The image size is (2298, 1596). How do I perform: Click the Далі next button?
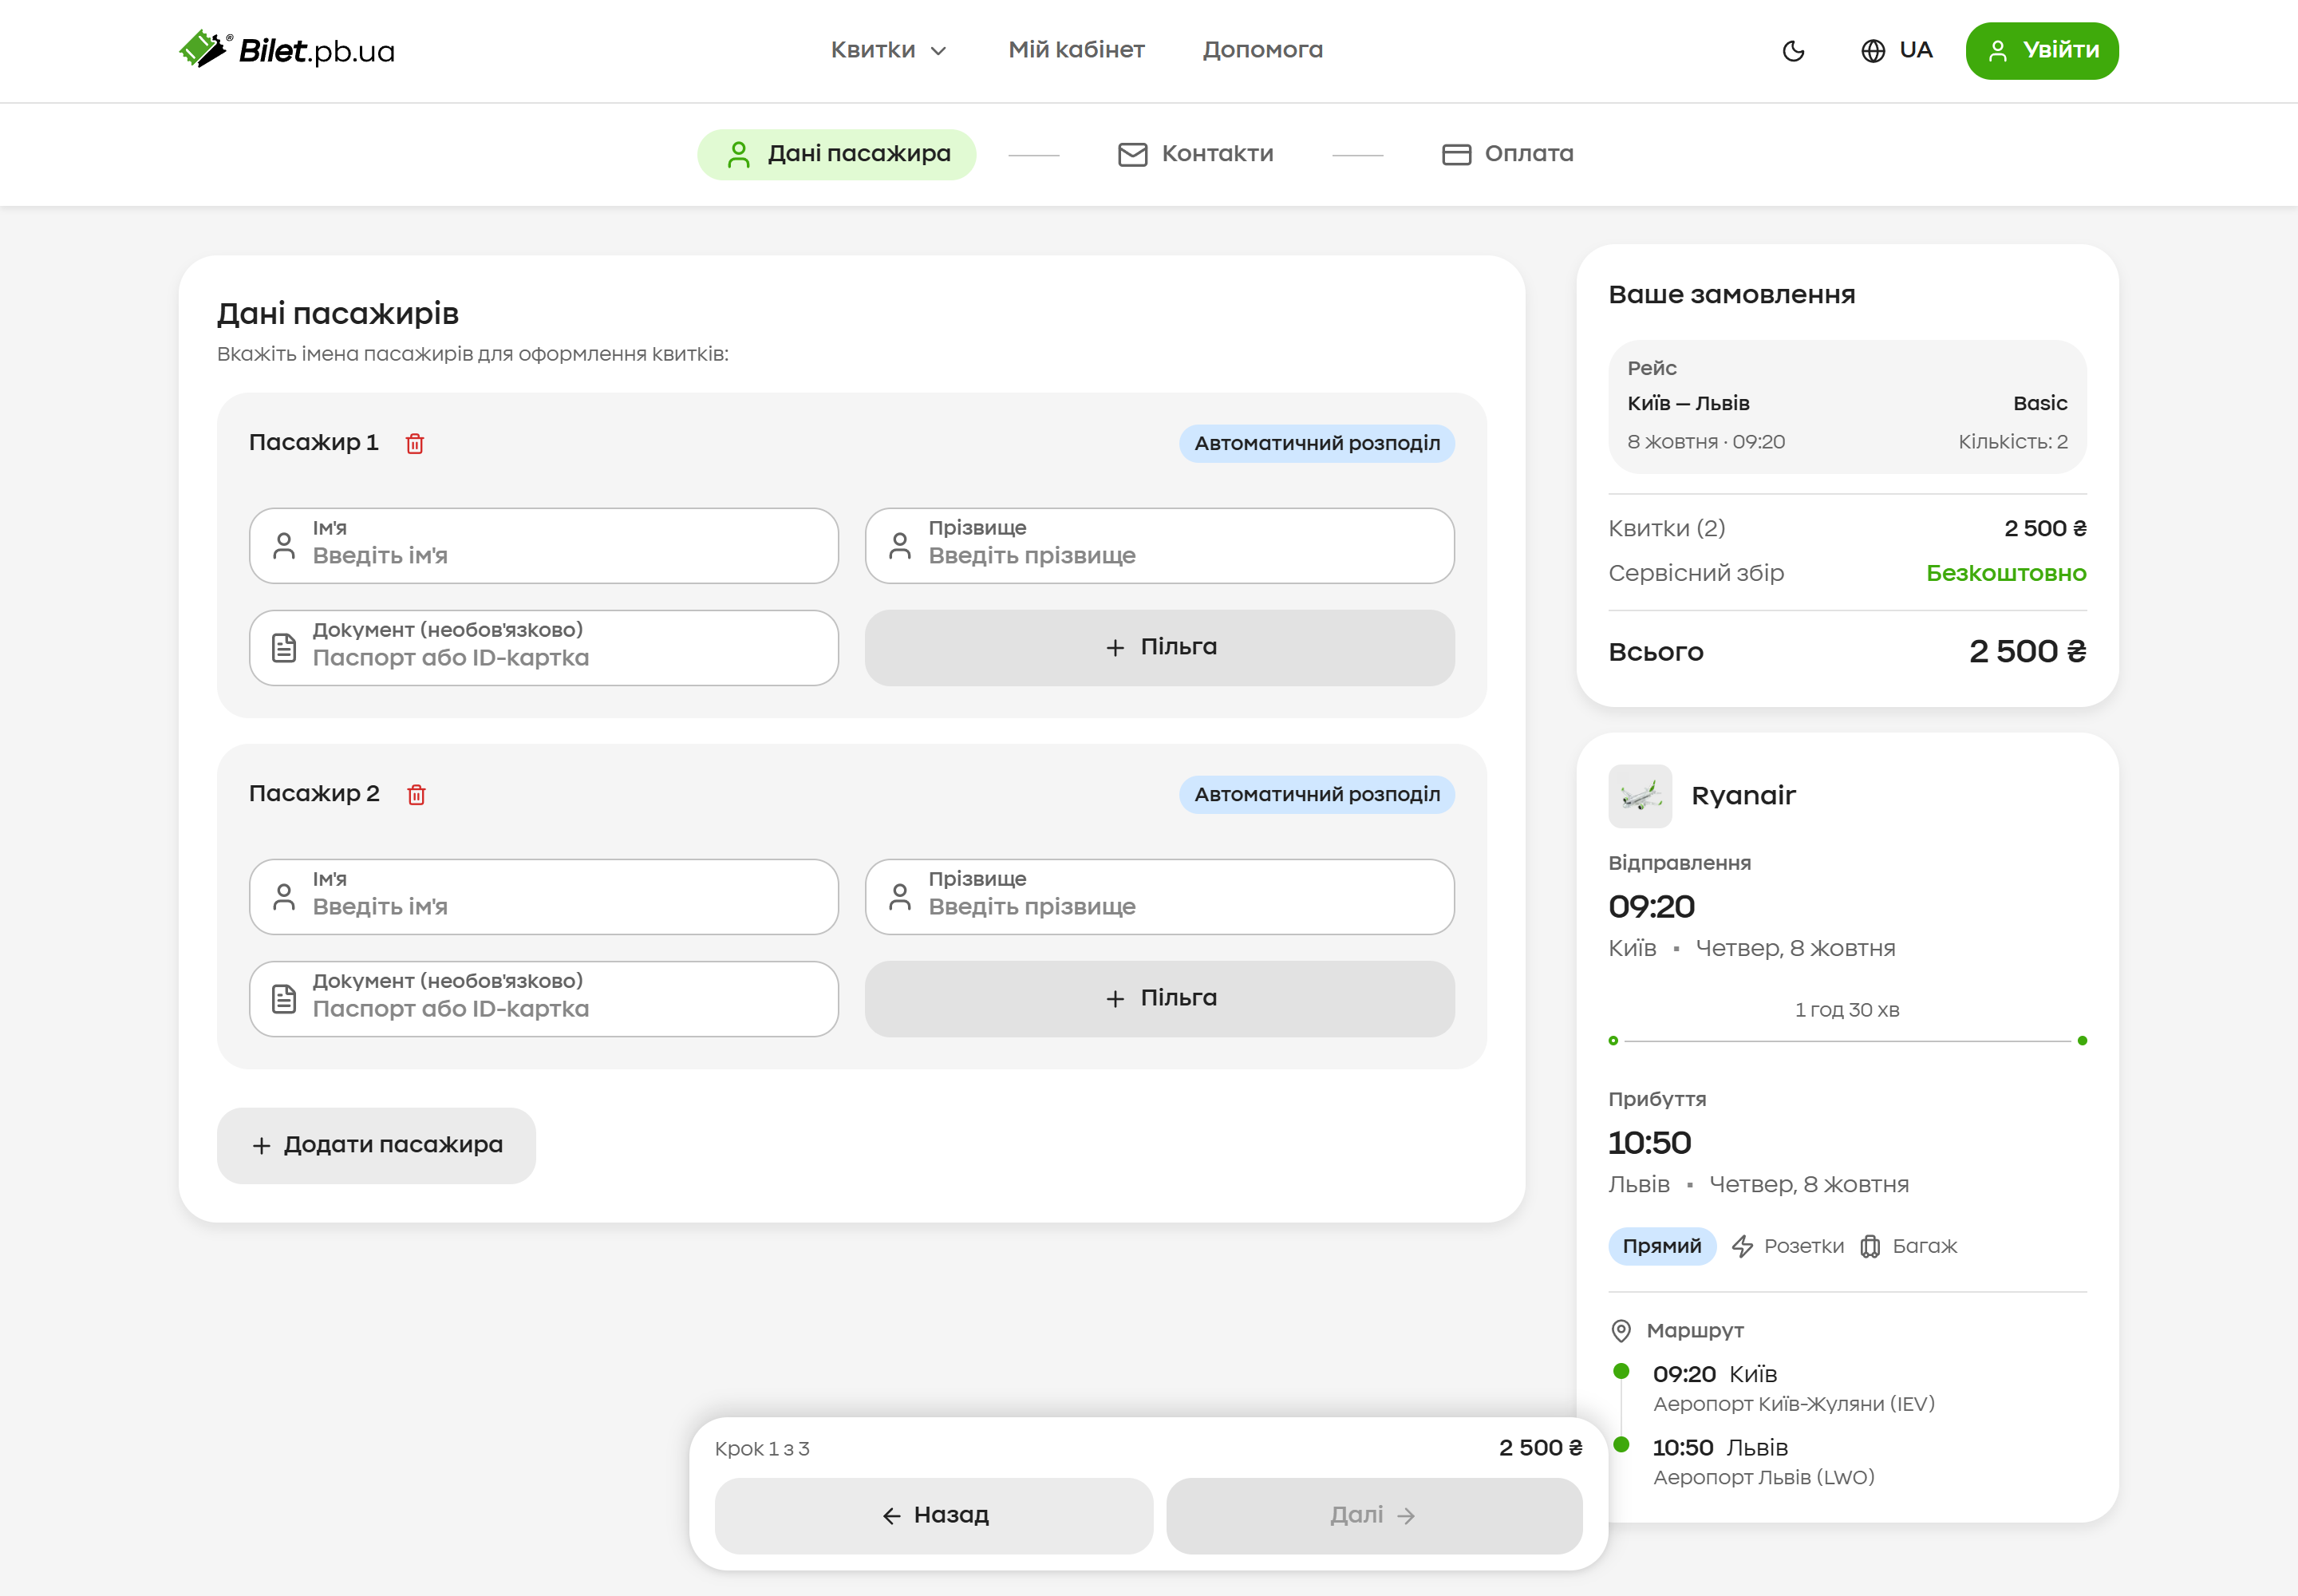(1374, 1516)
